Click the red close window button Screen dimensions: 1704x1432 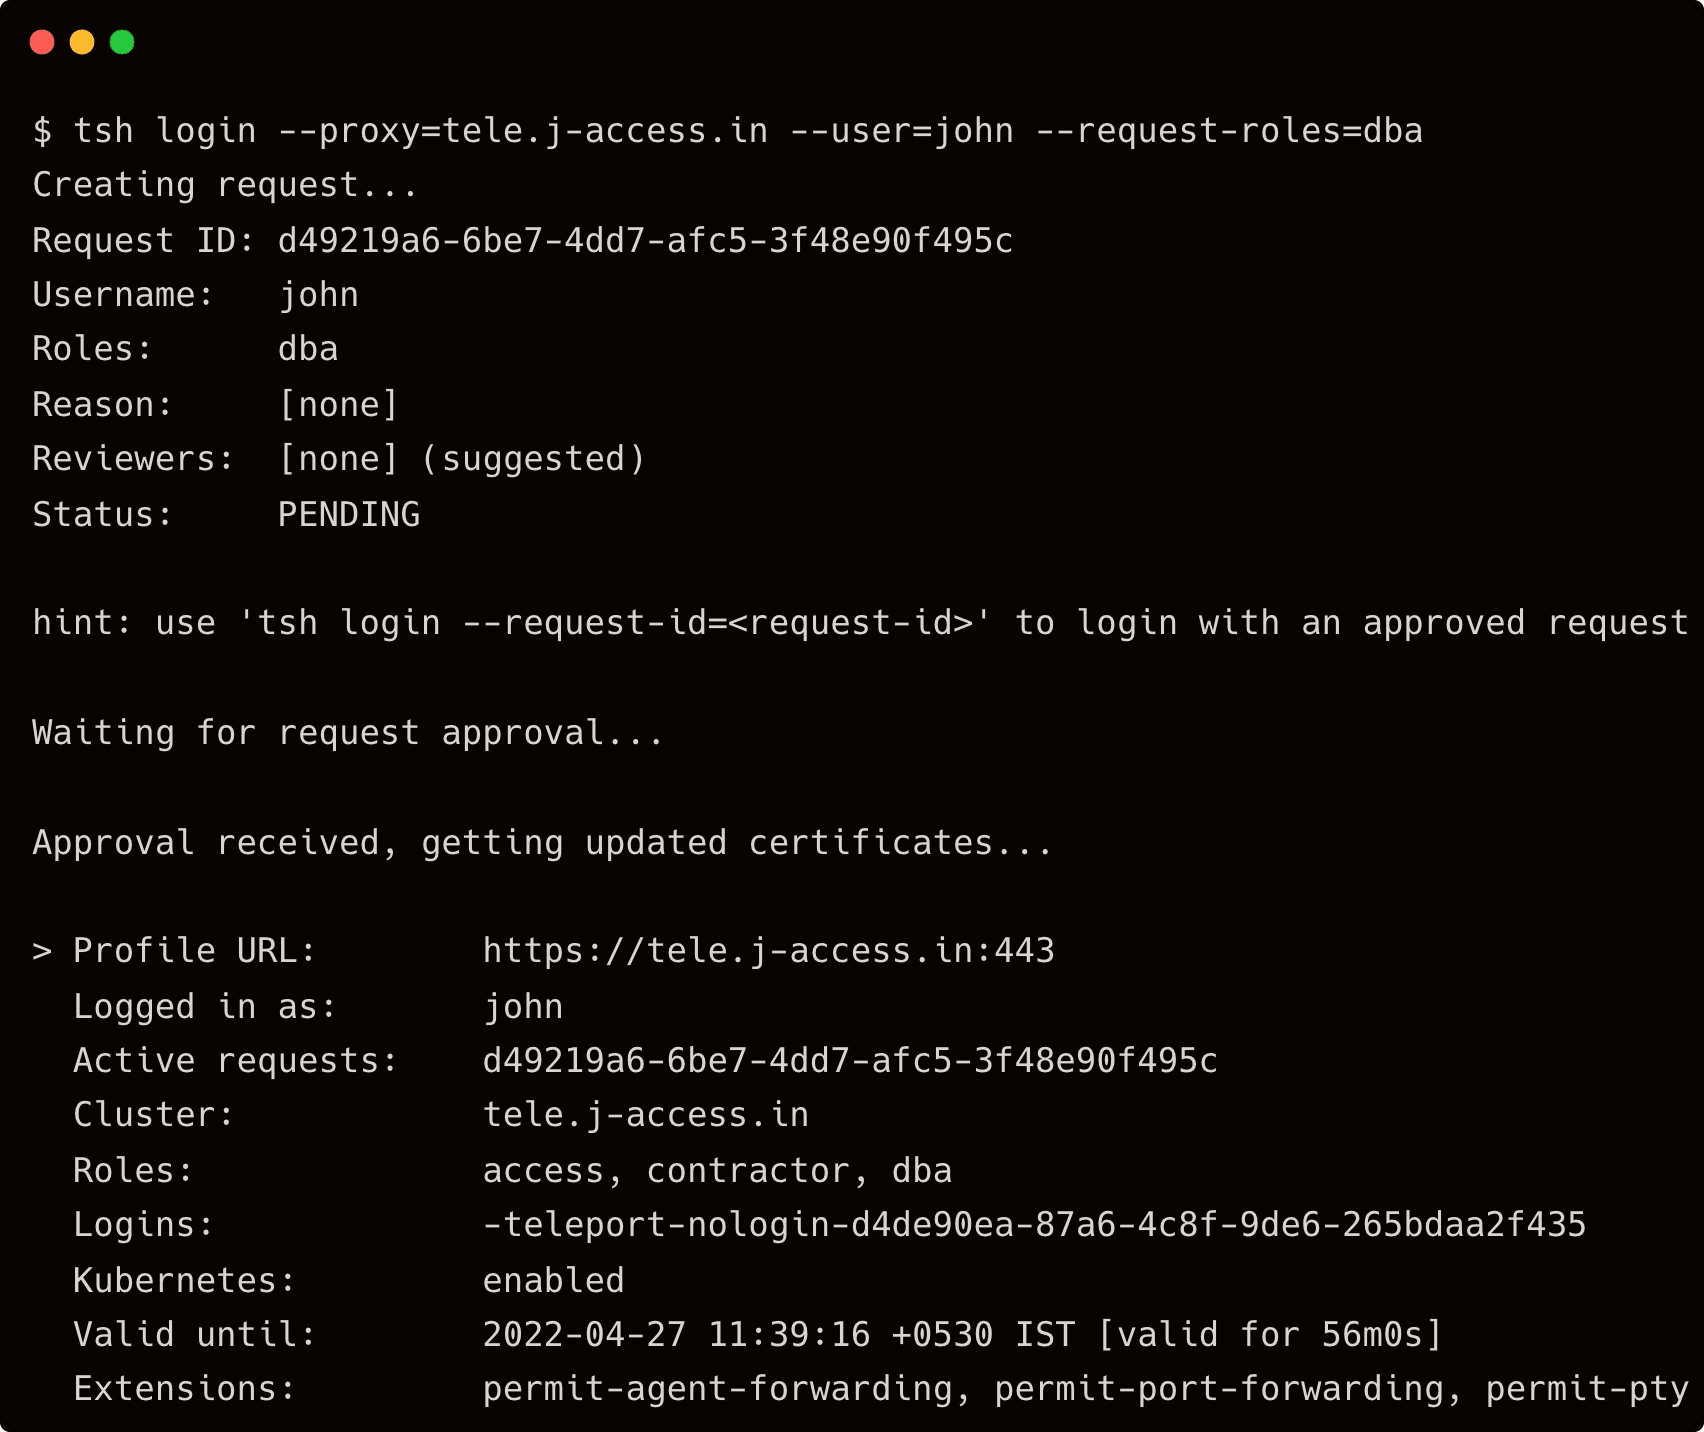tap(42, 42)
